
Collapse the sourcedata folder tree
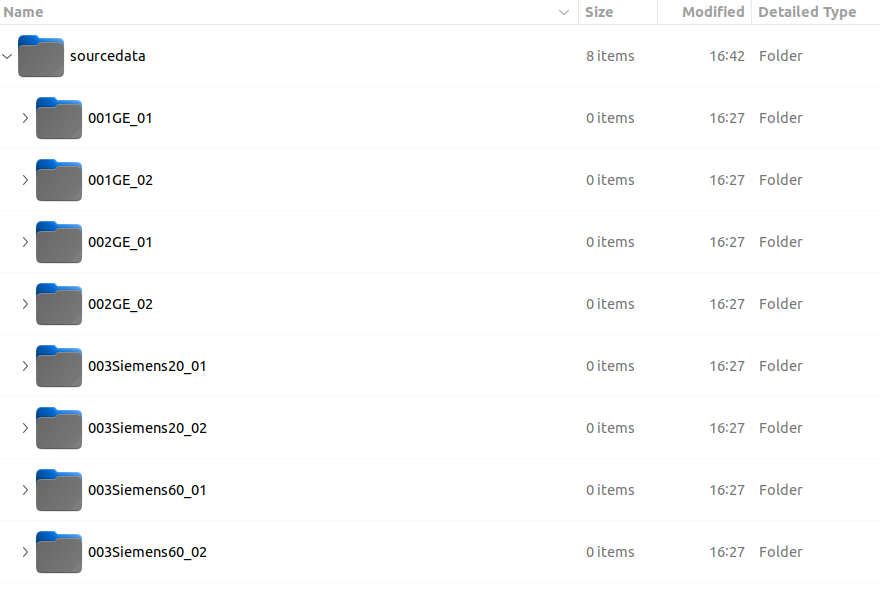click(x=7, y=56)
